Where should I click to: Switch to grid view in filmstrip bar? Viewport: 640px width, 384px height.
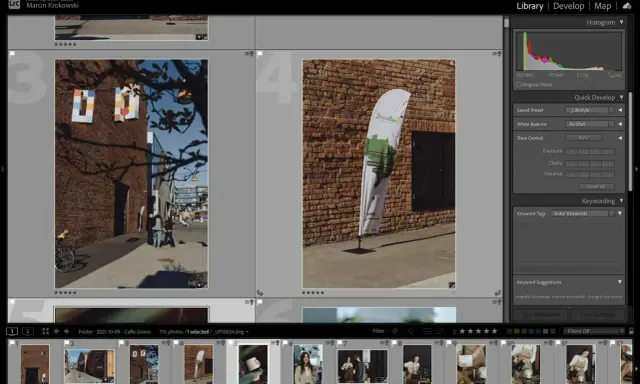click(45, 331)
